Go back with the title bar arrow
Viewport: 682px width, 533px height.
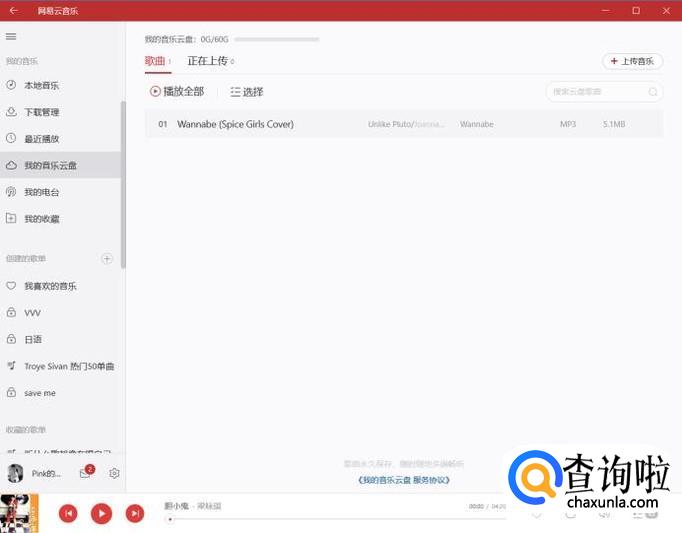(13, 11)
